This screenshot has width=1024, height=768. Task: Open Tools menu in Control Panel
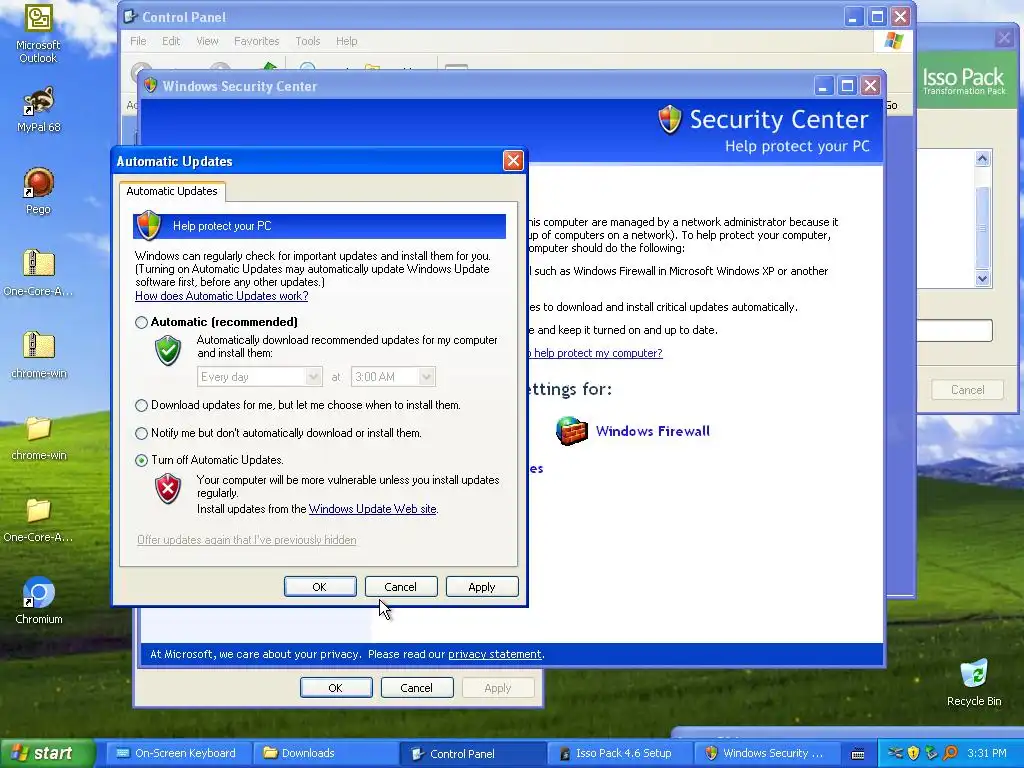click(308, 41)
